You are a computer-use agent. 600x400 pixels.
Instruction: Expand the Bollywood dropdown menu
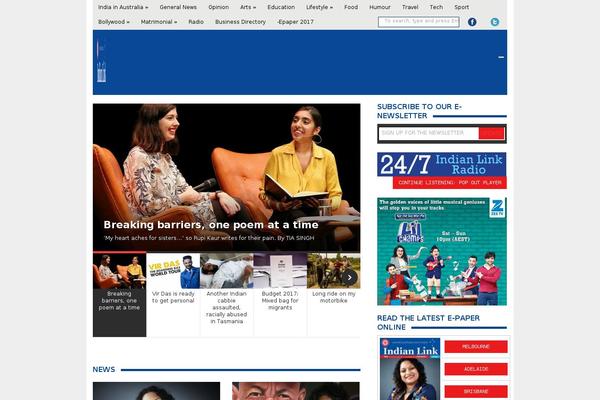114,22
